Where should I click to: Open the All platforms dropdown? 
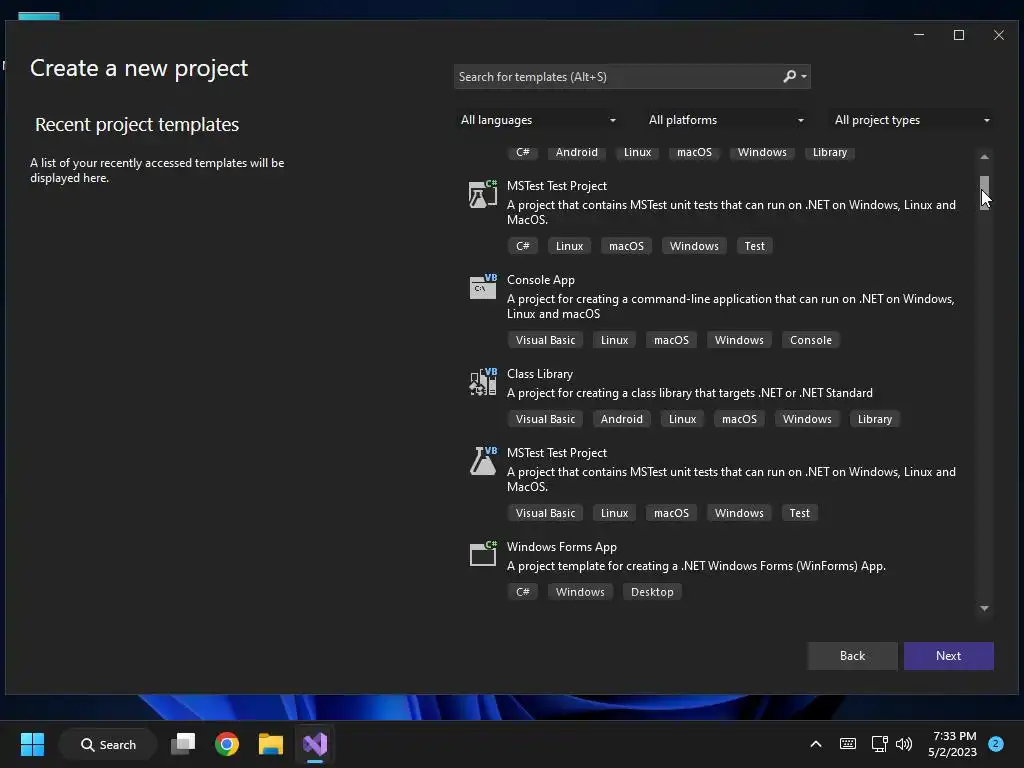[x=726, y=120]
